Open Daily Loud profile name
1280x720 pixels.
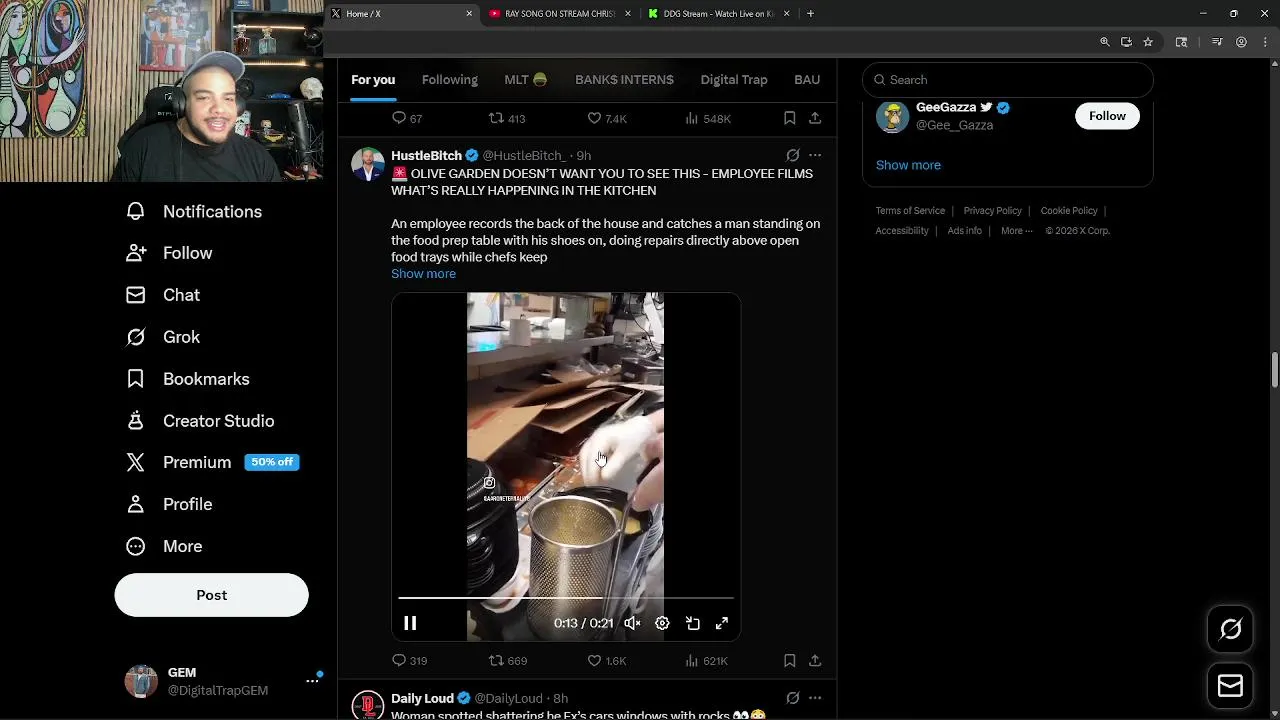click(x=422, y=698)
